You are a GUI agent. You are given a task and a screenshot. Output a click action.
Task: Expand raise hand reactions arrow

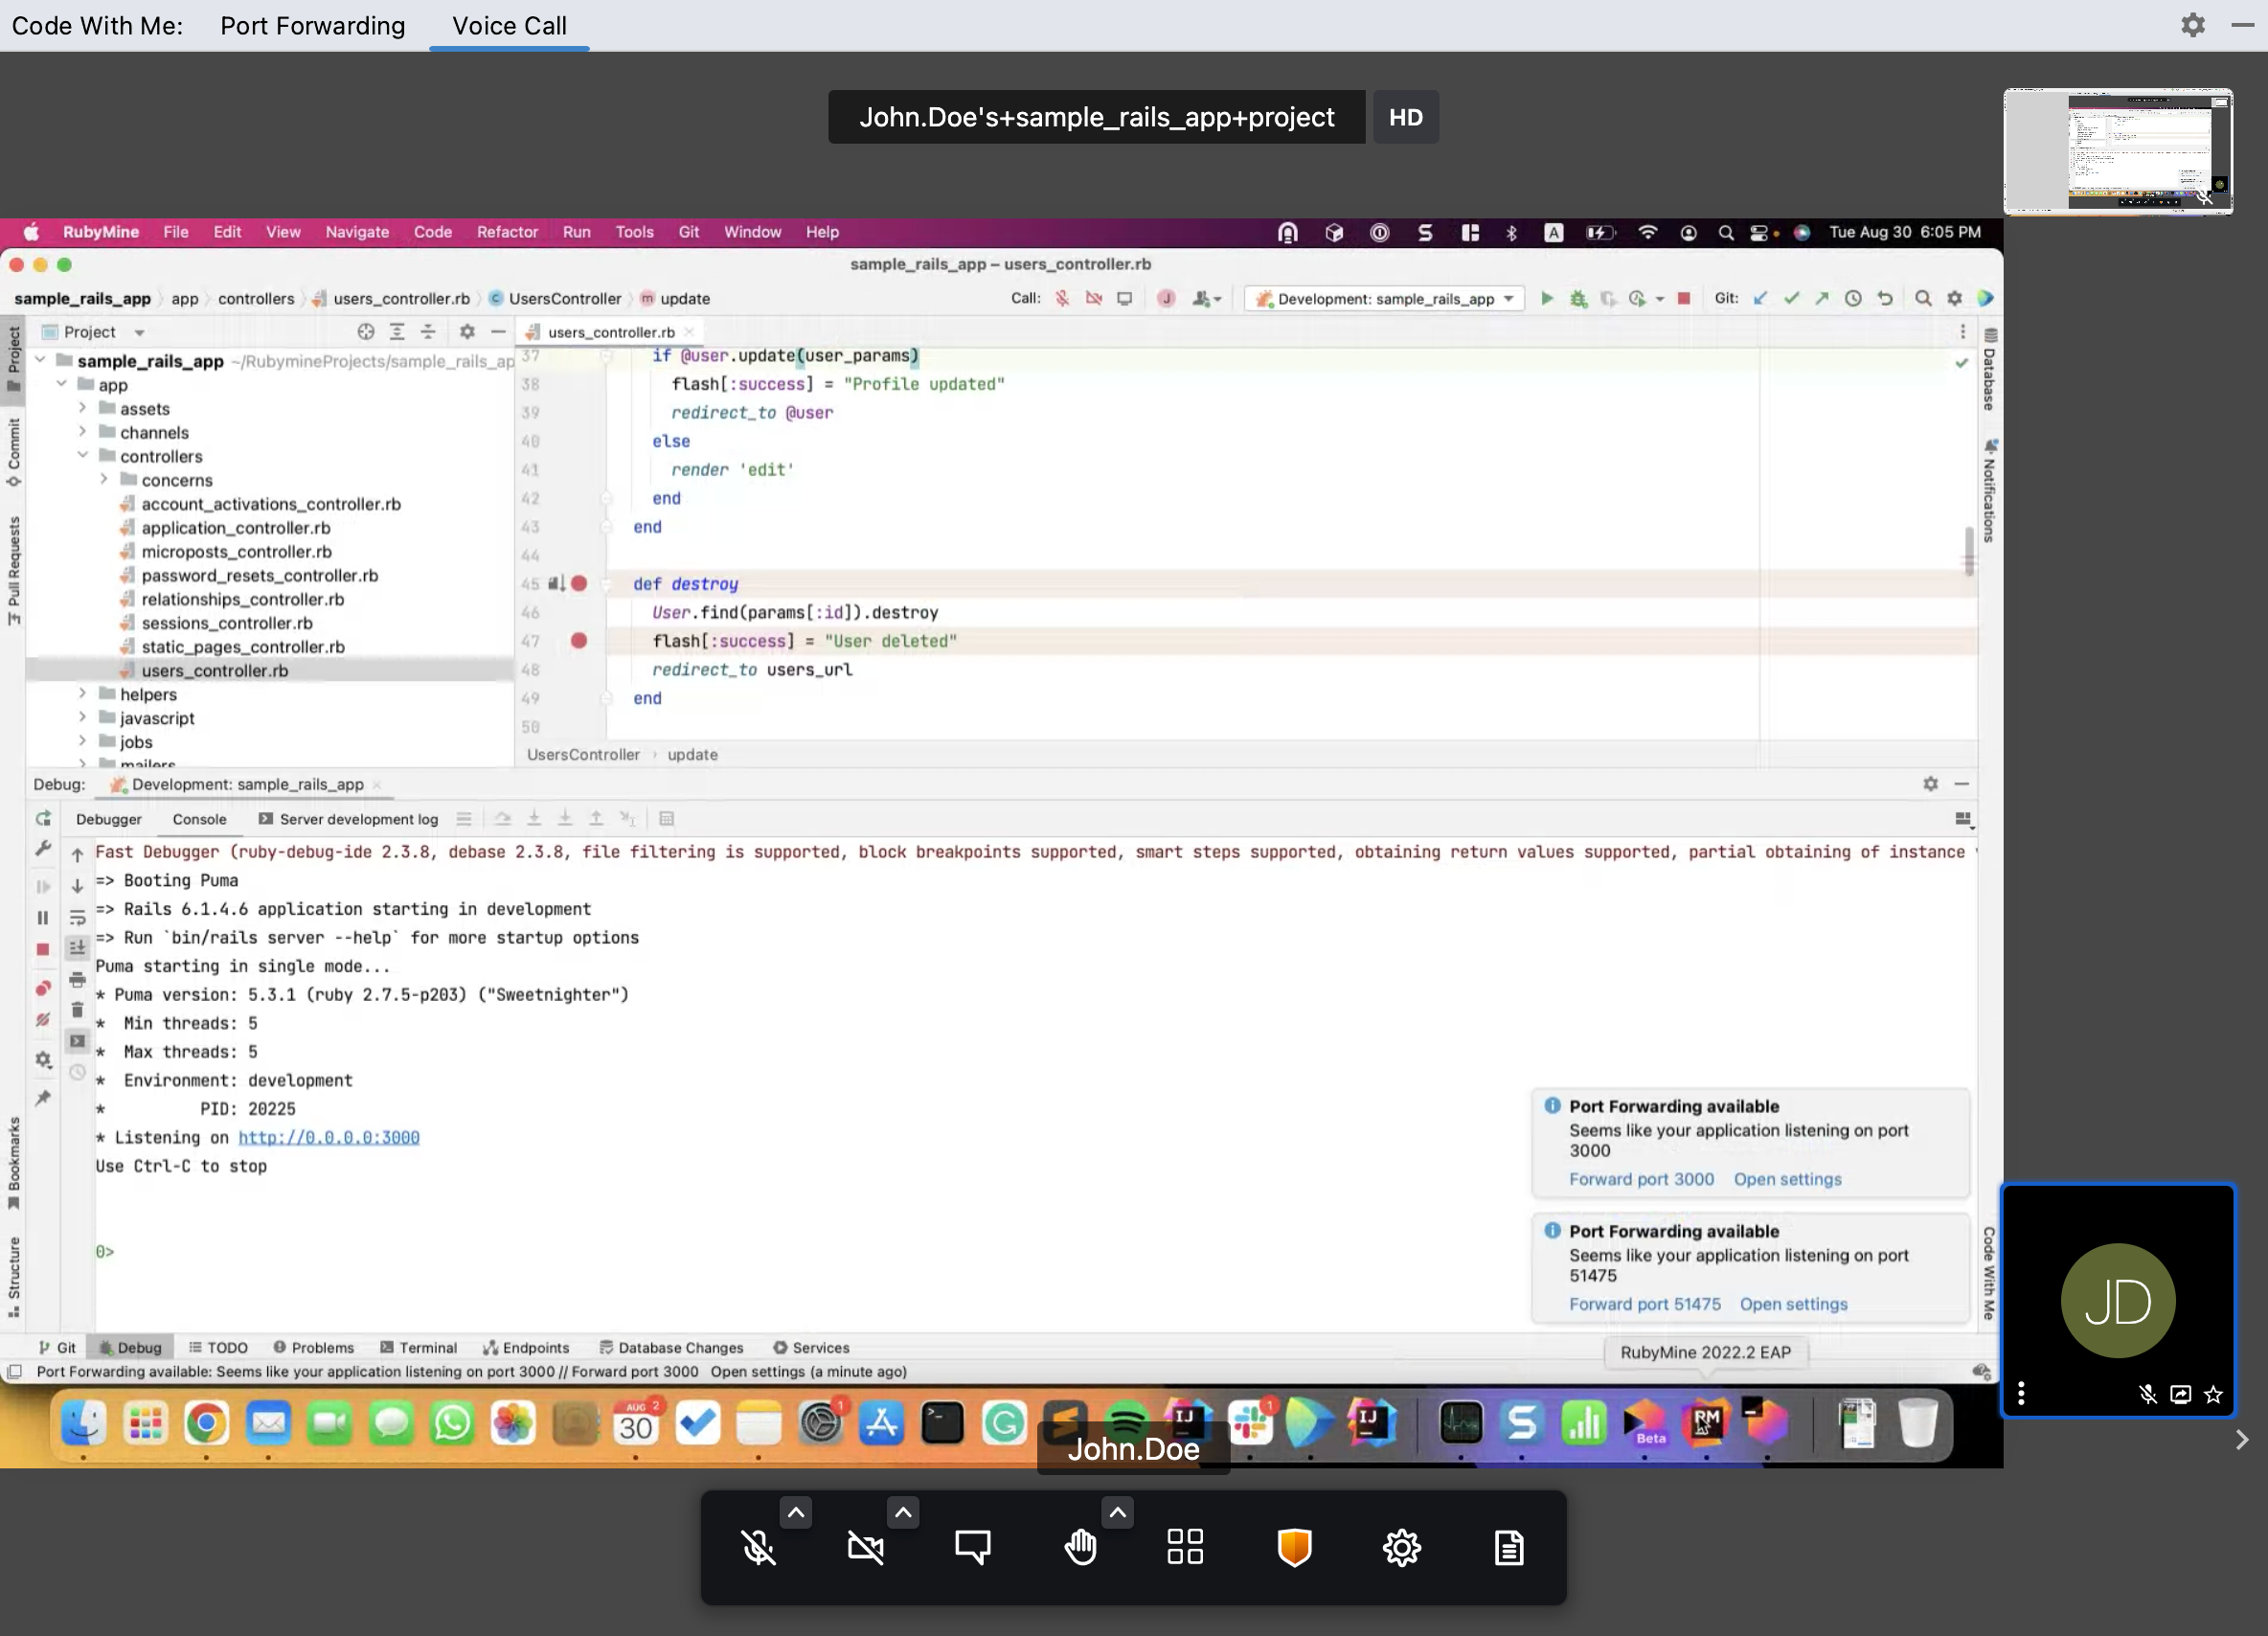(x=1117, y=1512)
